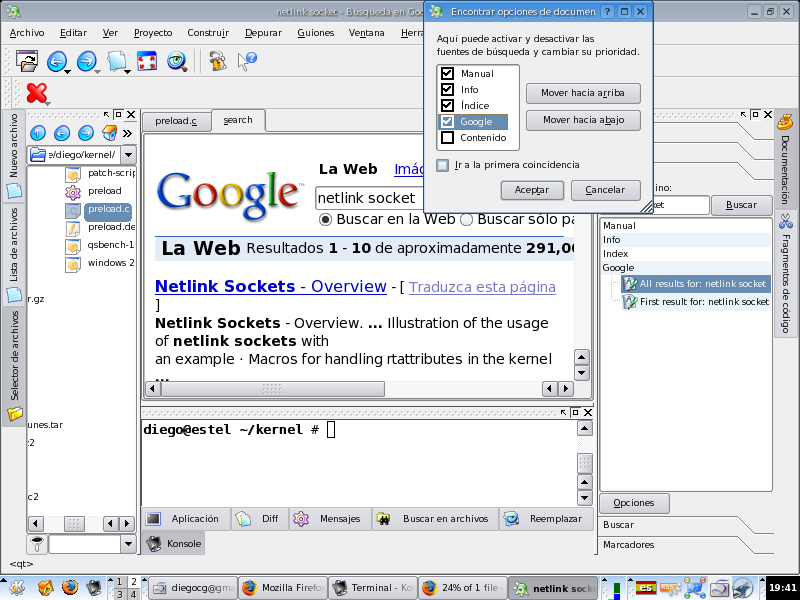Click the What's This help pointer icon
Image resolution: width=800 pixels, height=600 pixels.
click(247, 62)
